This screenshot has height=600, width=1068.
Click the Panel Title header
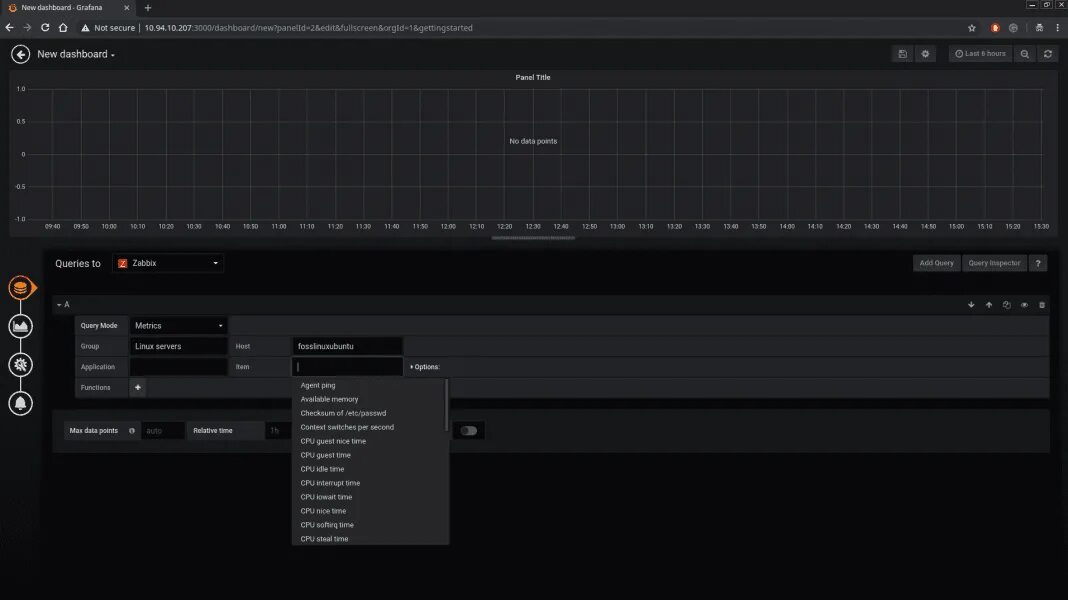[533, 78]
